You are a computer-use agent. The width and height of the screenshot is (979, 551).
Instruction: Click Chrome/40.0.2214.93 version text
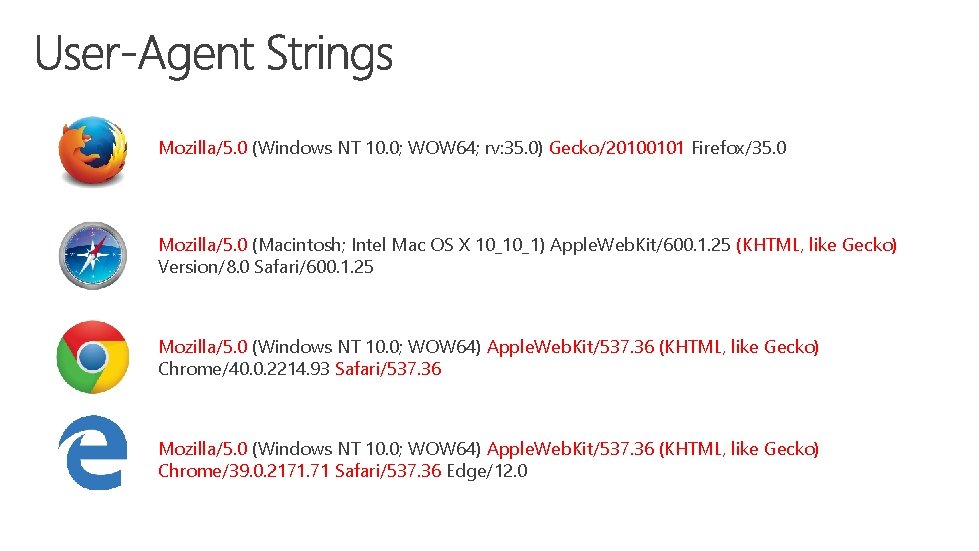pyautogui.click(x=244, y=369)
